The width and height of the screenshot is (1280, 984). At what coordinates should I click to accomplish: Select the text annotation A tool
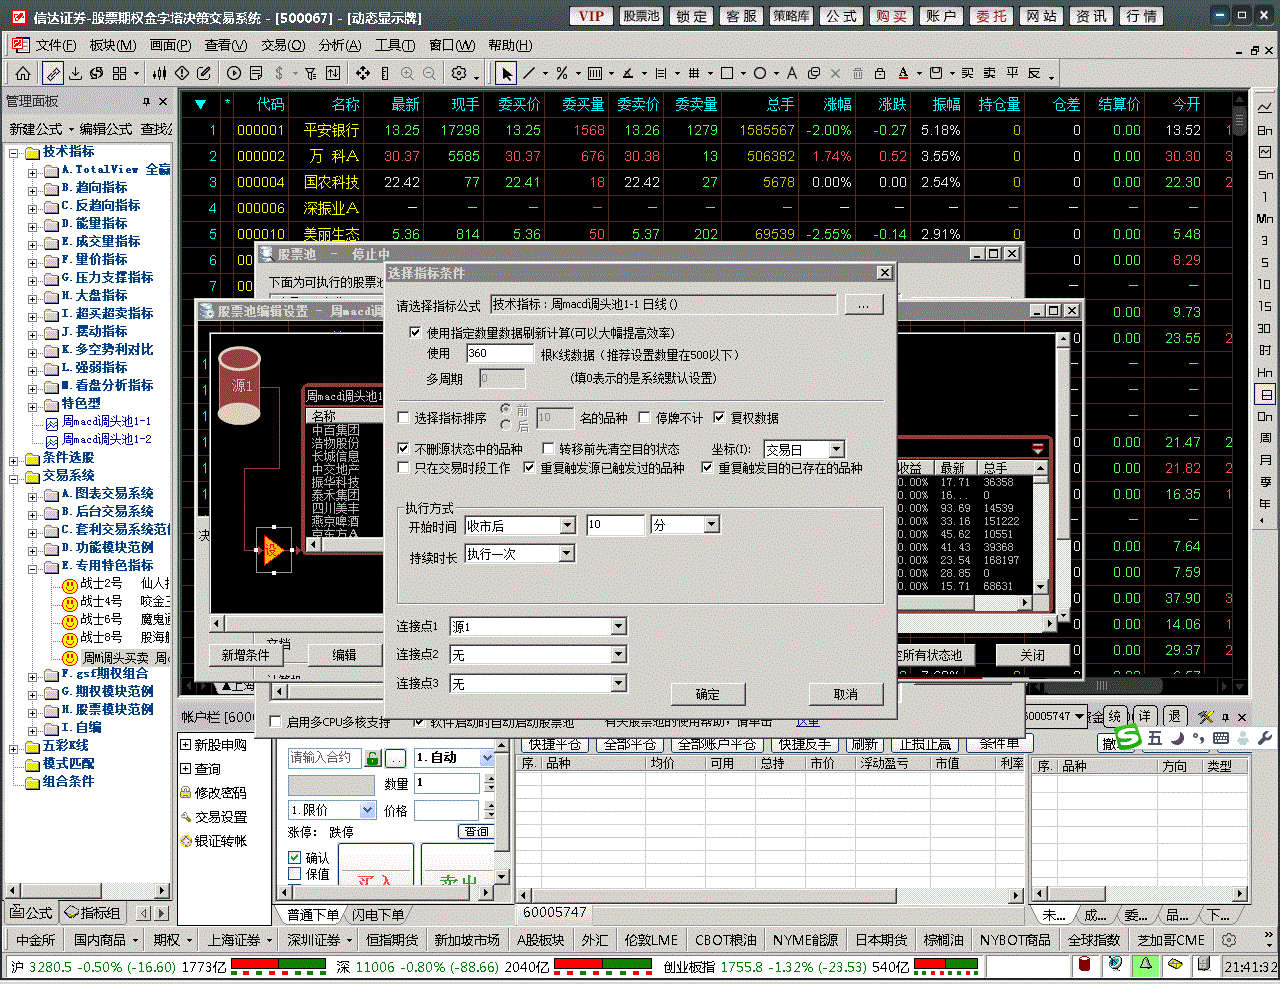[792, 73]
